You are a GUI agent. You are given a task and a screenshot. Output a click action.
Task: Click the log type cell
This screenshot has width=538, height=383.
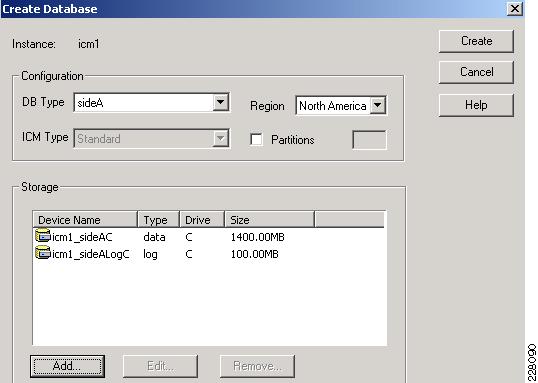(150, 254)
